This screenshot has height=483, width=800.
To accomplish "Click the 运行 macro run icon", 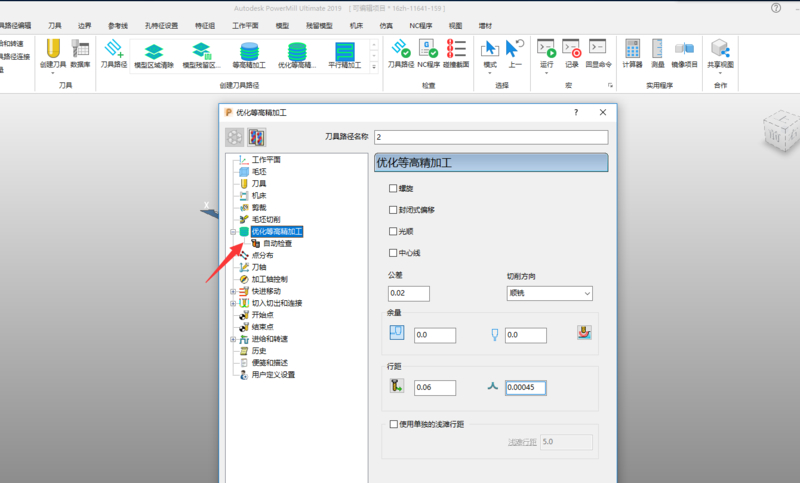I will pos(546,49).
